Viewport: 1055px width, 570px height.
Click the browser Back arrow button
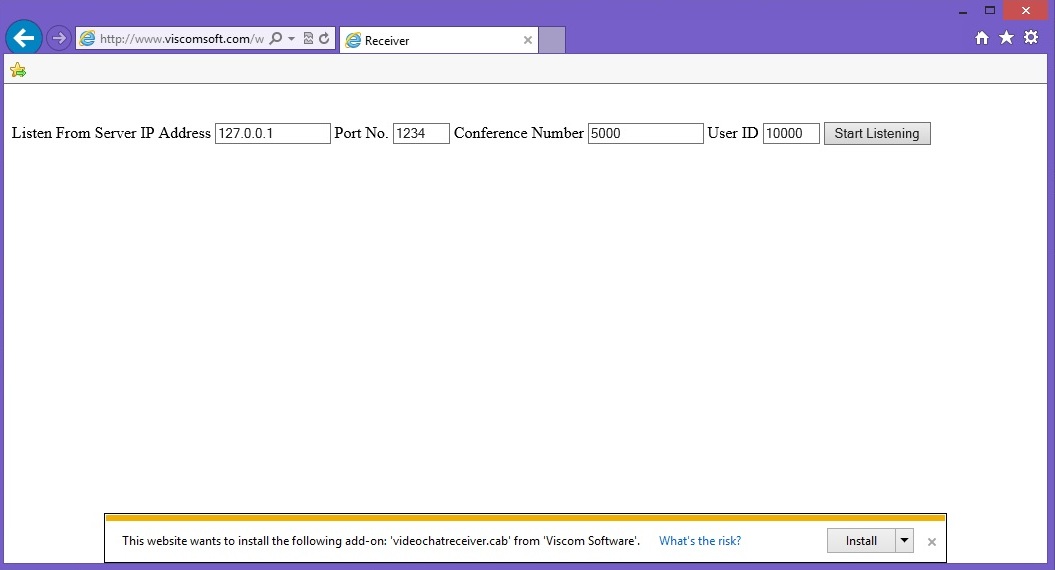point(24,39)
